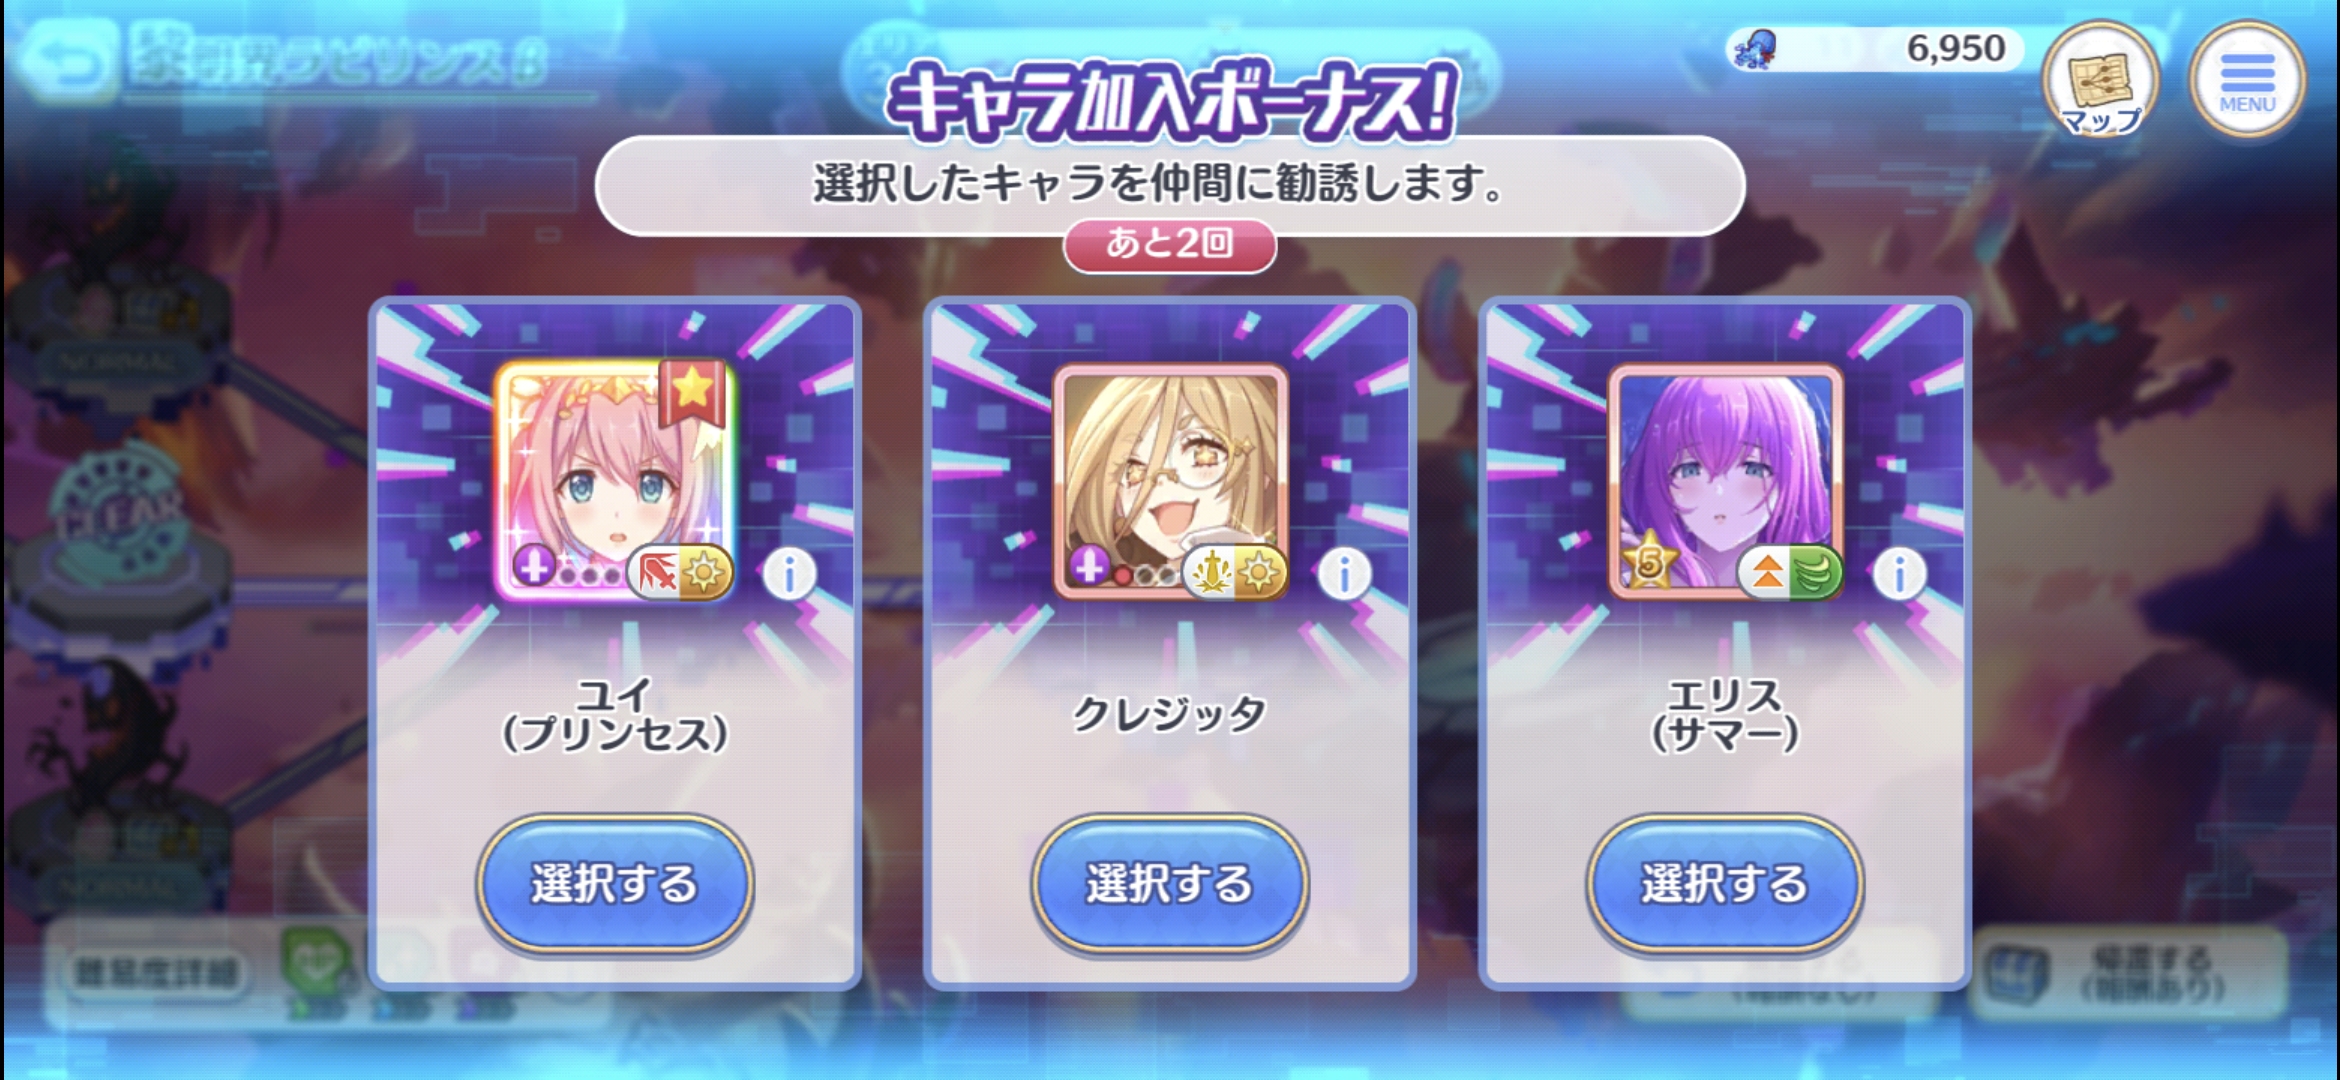Viewport: 2340px width, 1080px height.
Task: Tap the back arrow at top left
Action: (70, 62)
